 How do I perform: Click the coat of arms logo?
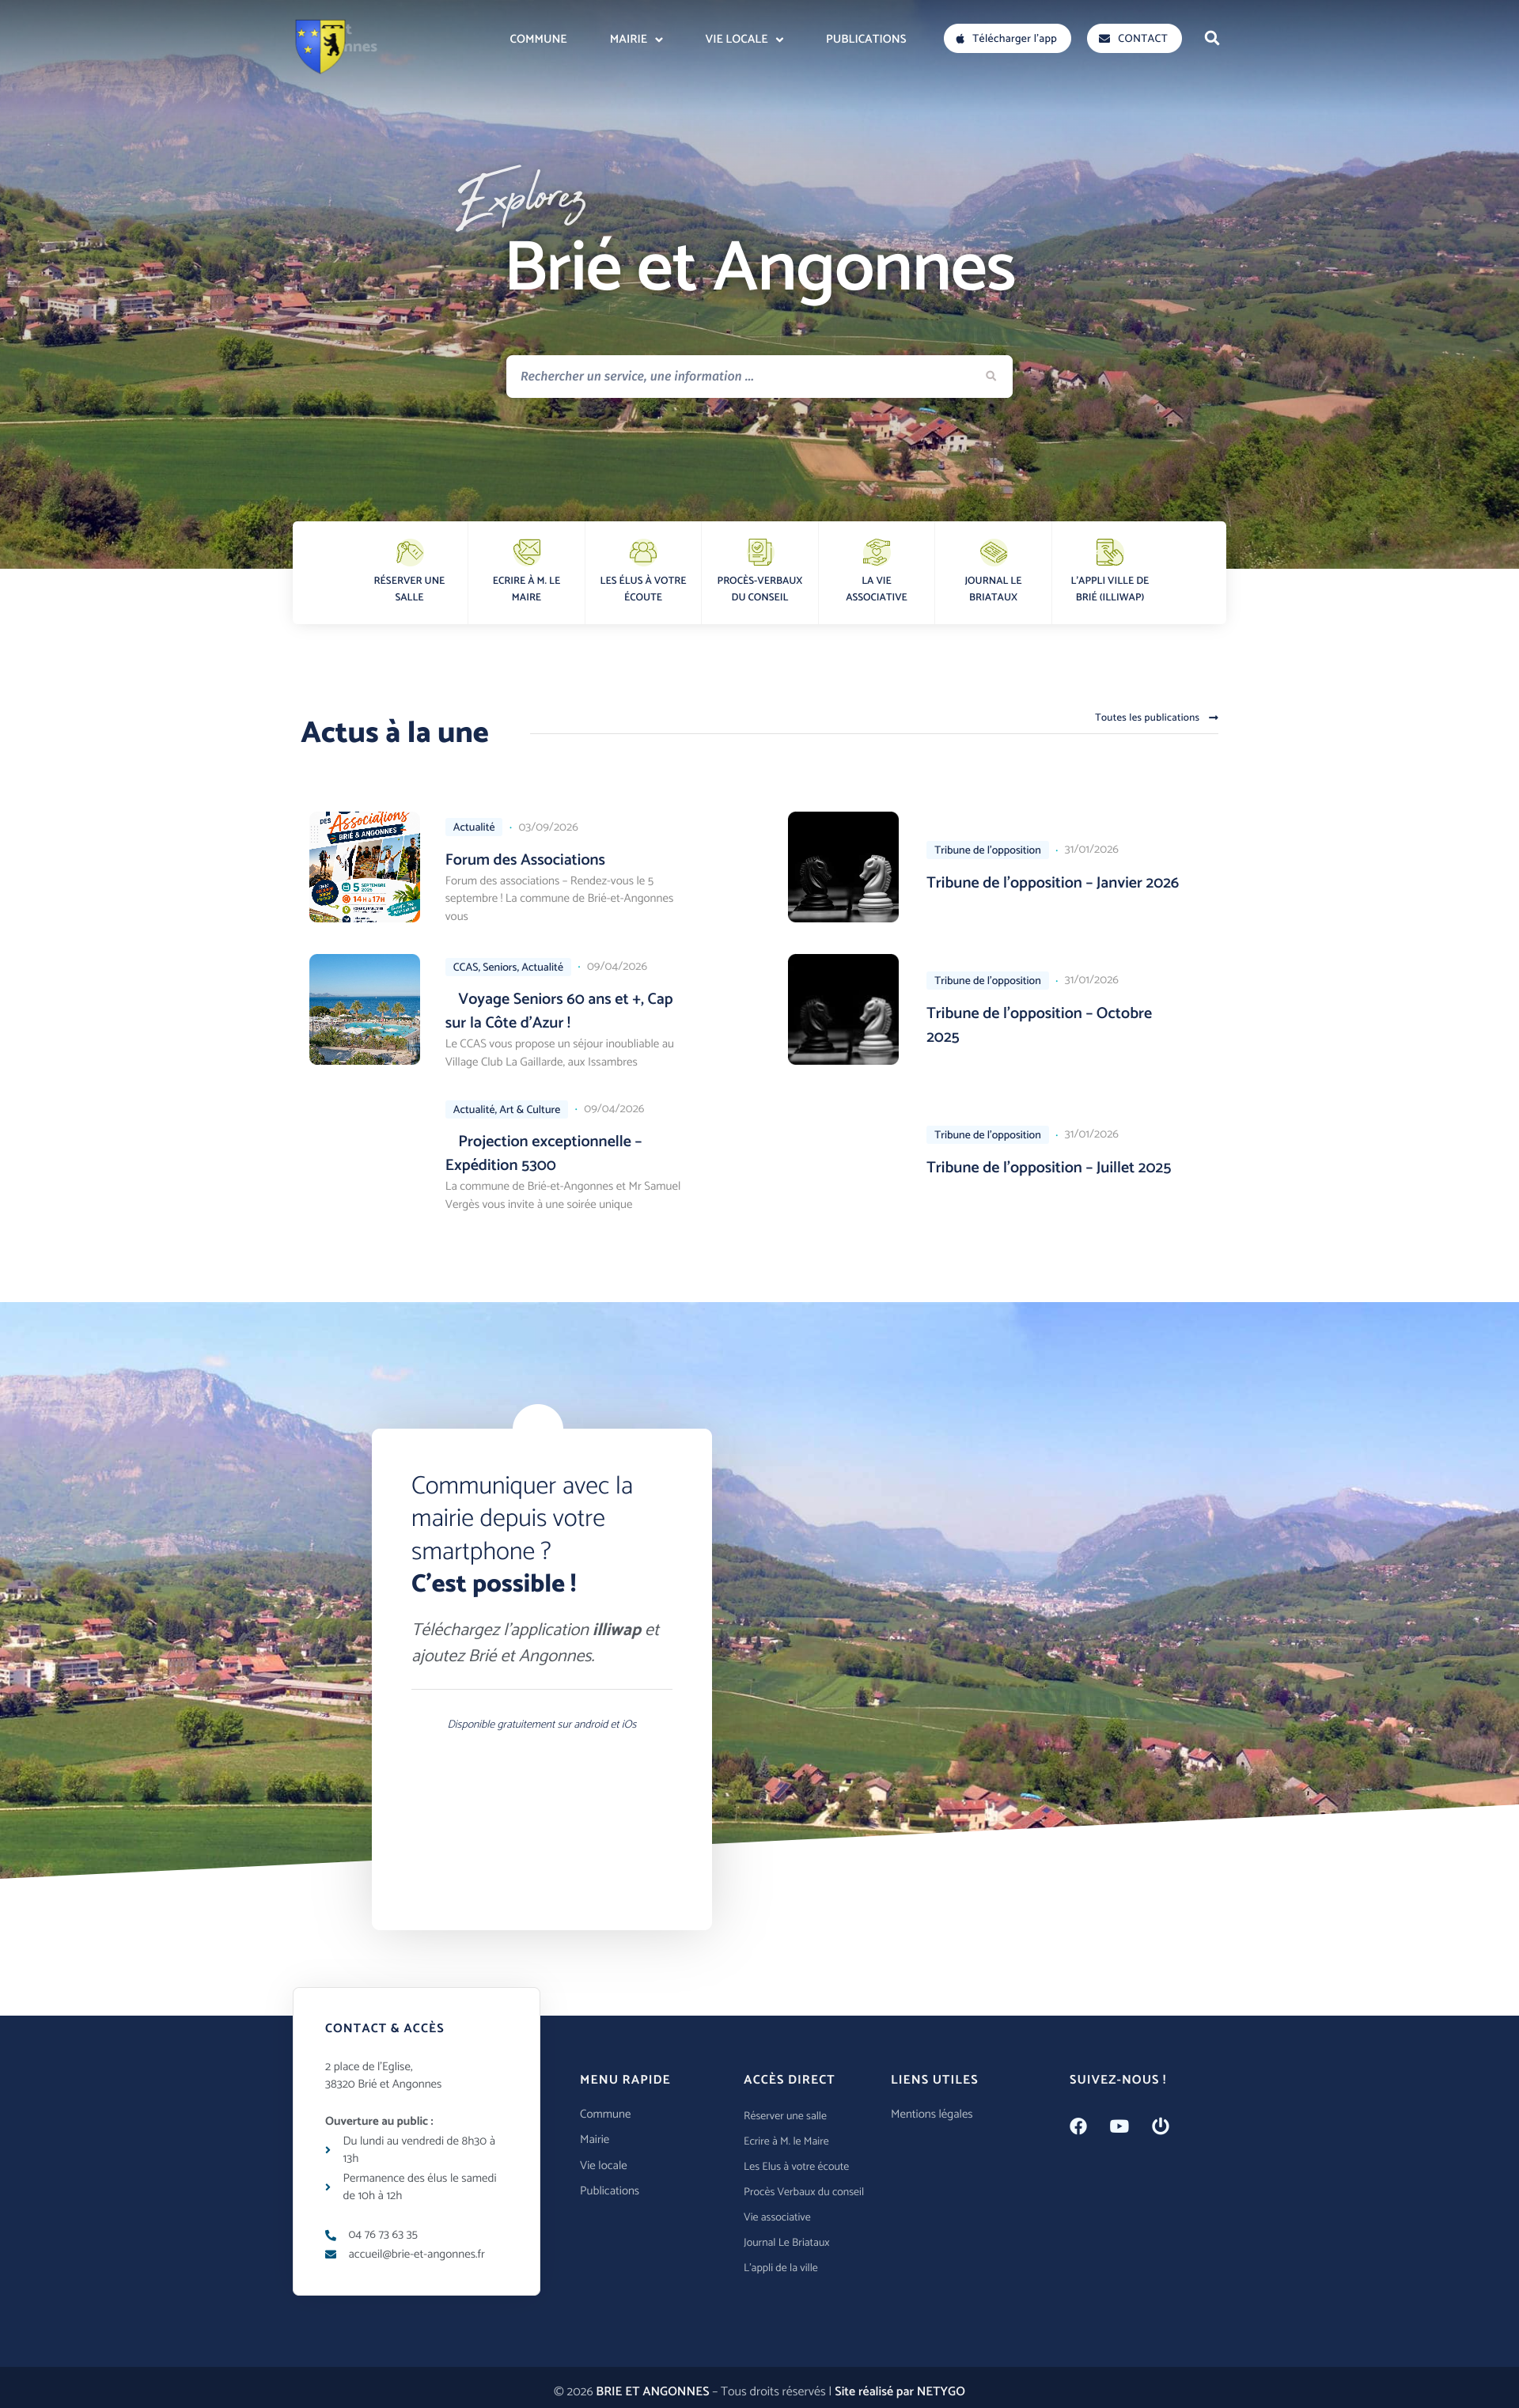(x=320, y=45)
